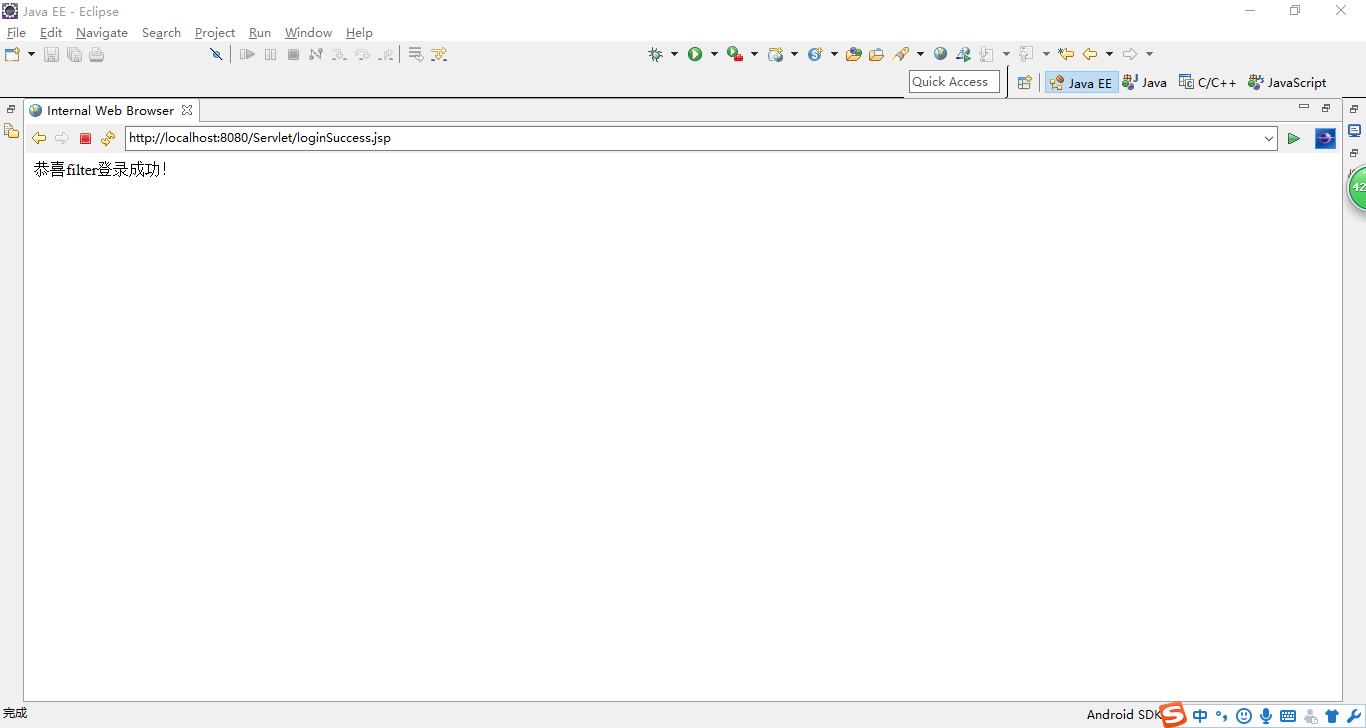Open the Navigate menu

[x=102, y=33]
